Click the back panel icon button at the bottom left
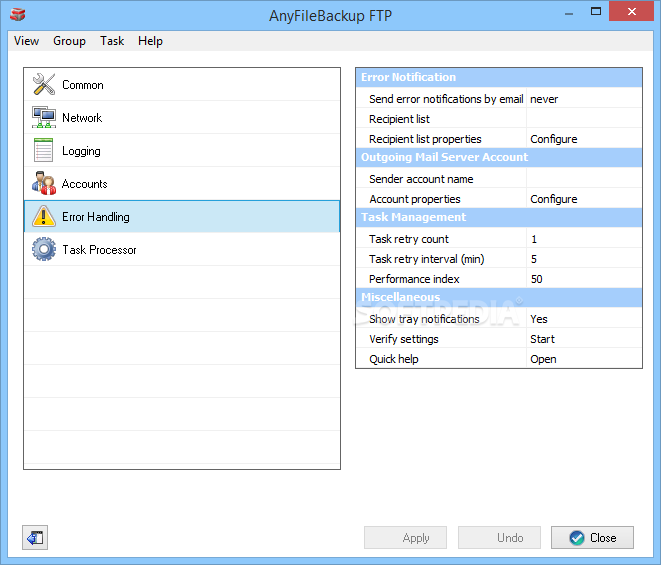Screen dimensions: 661x565 [35, 538]
